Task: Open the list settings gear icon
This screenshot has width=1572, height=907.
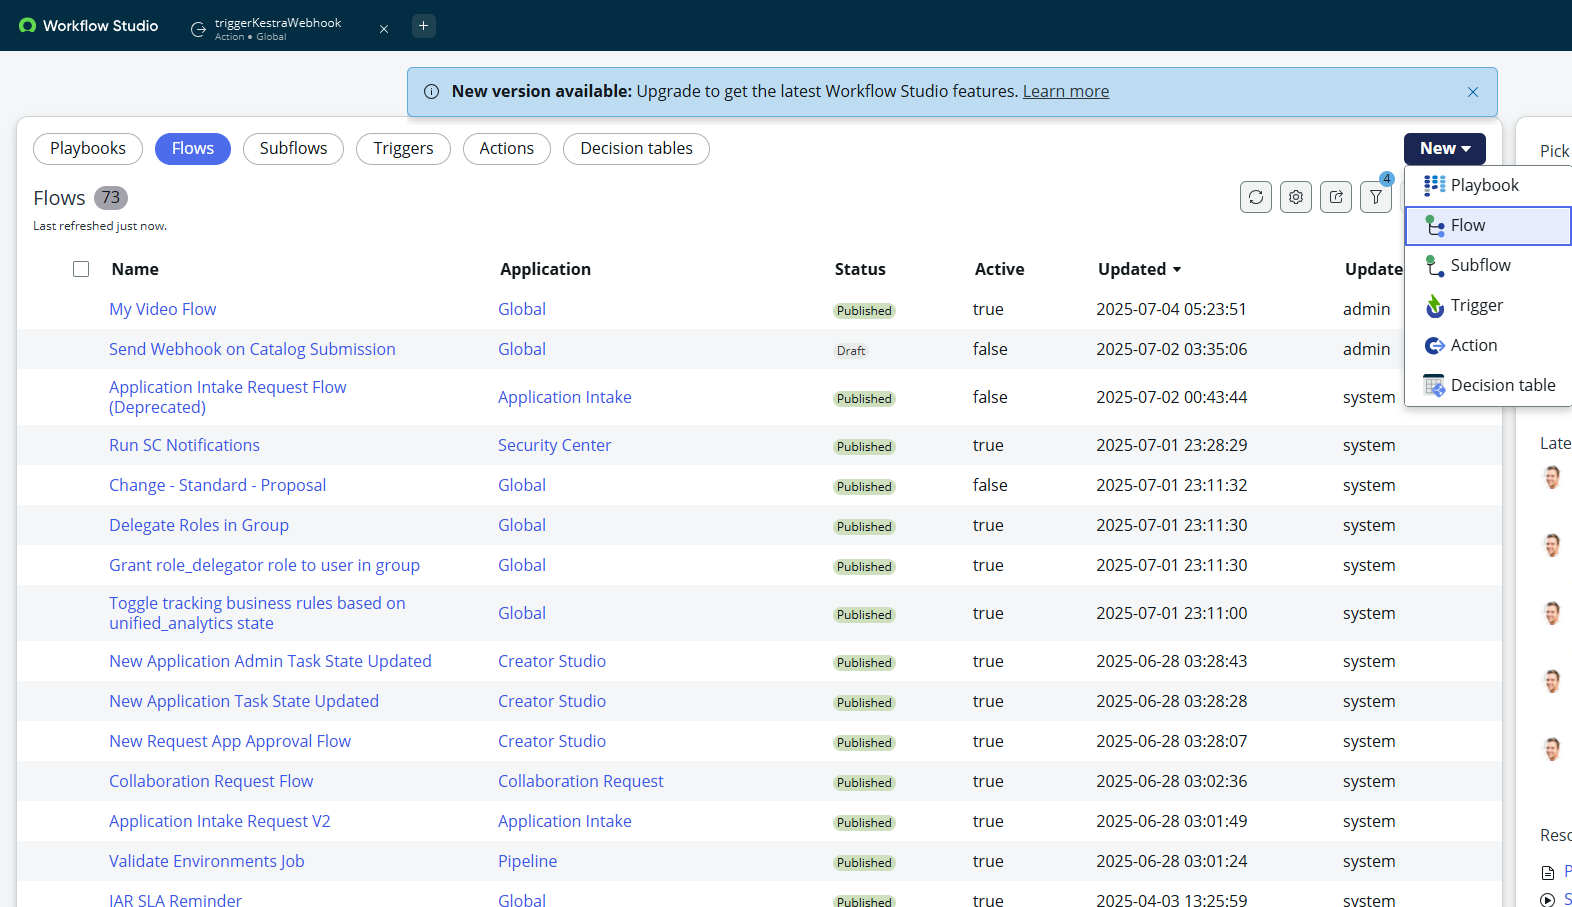Action: 1296,197
